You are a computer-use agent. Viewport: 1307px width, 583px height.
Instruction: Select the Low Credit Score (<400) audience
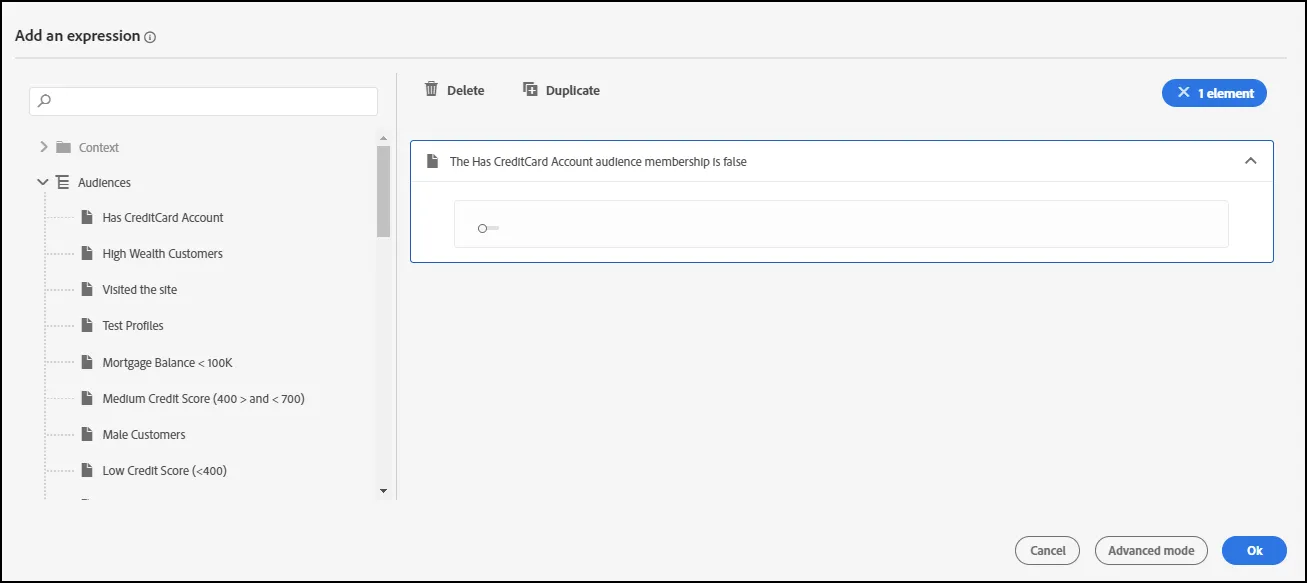[x=165, y=470]
